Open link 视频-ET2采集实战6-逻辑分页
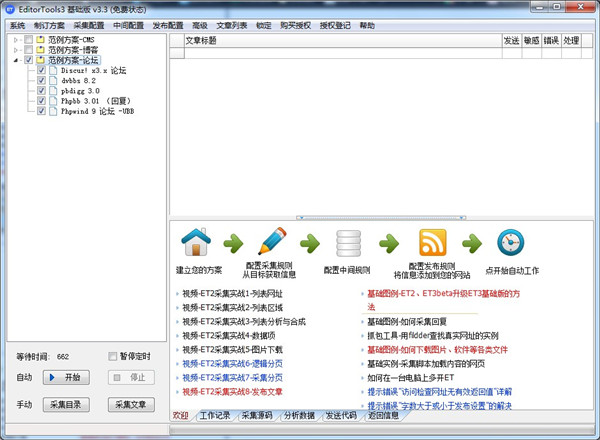This screenshot has width=600, height=440. tap(232, 364)
